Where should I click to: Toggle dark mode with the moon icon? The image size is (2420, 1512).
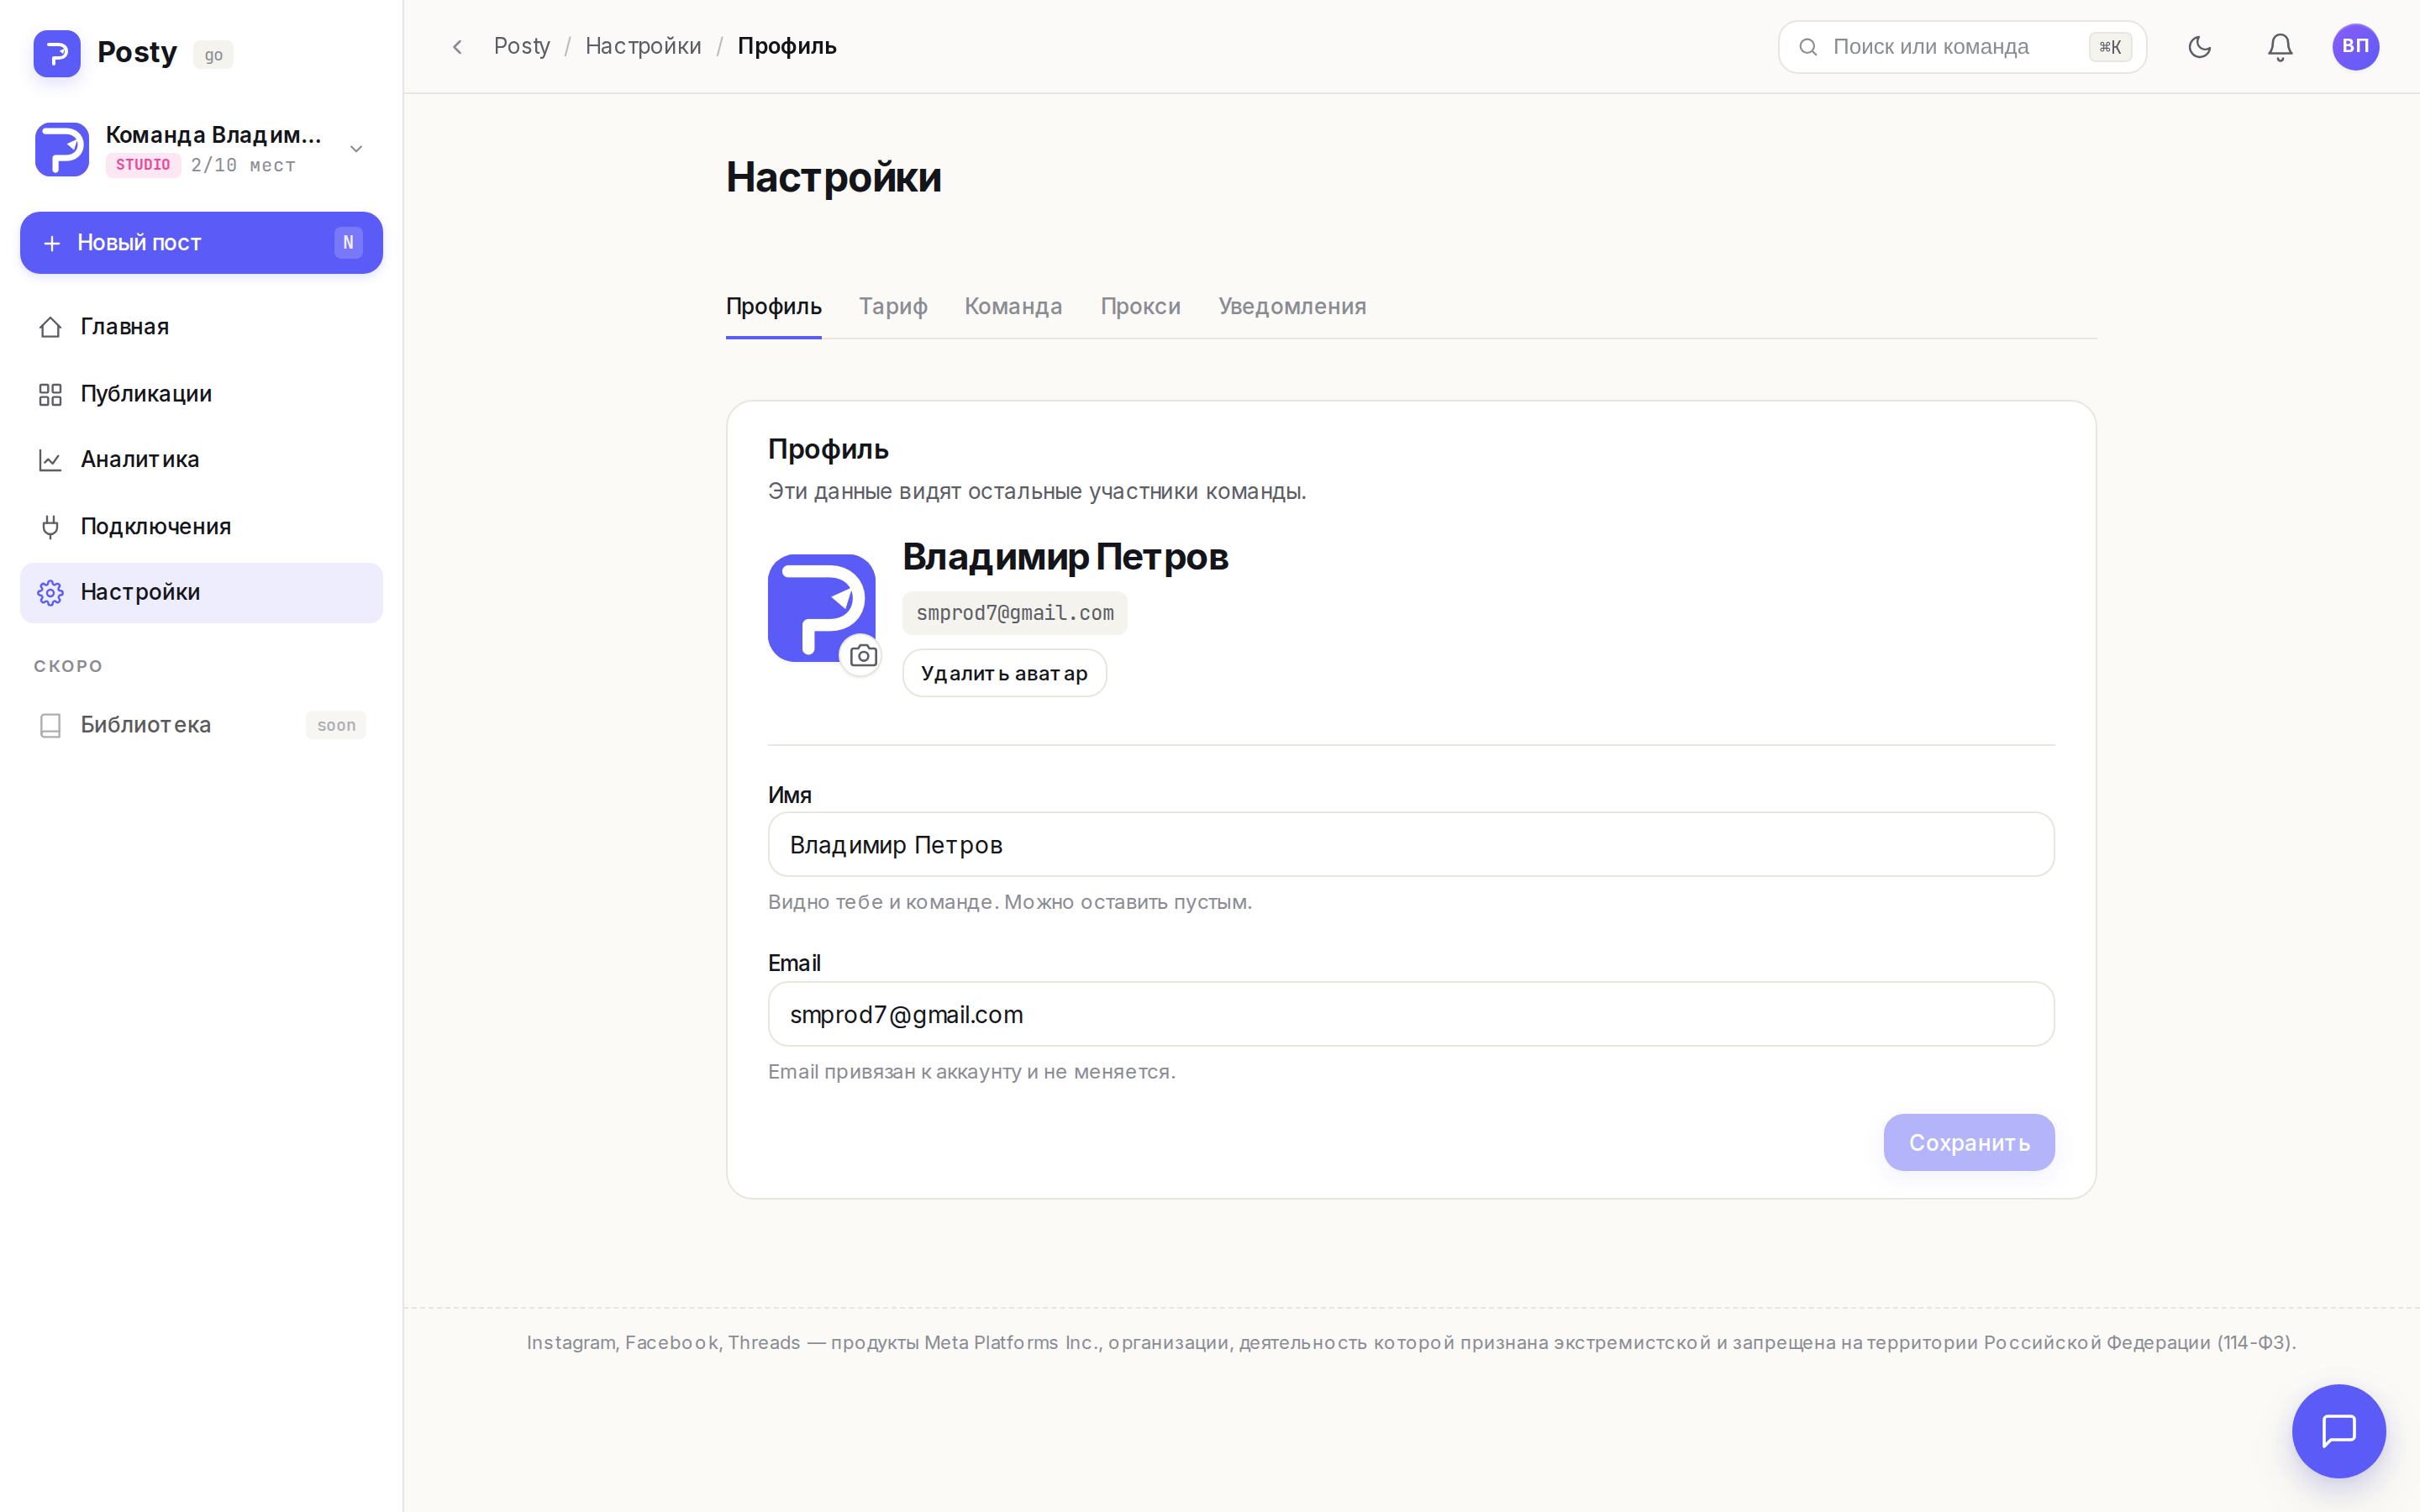pos(2199,47)
